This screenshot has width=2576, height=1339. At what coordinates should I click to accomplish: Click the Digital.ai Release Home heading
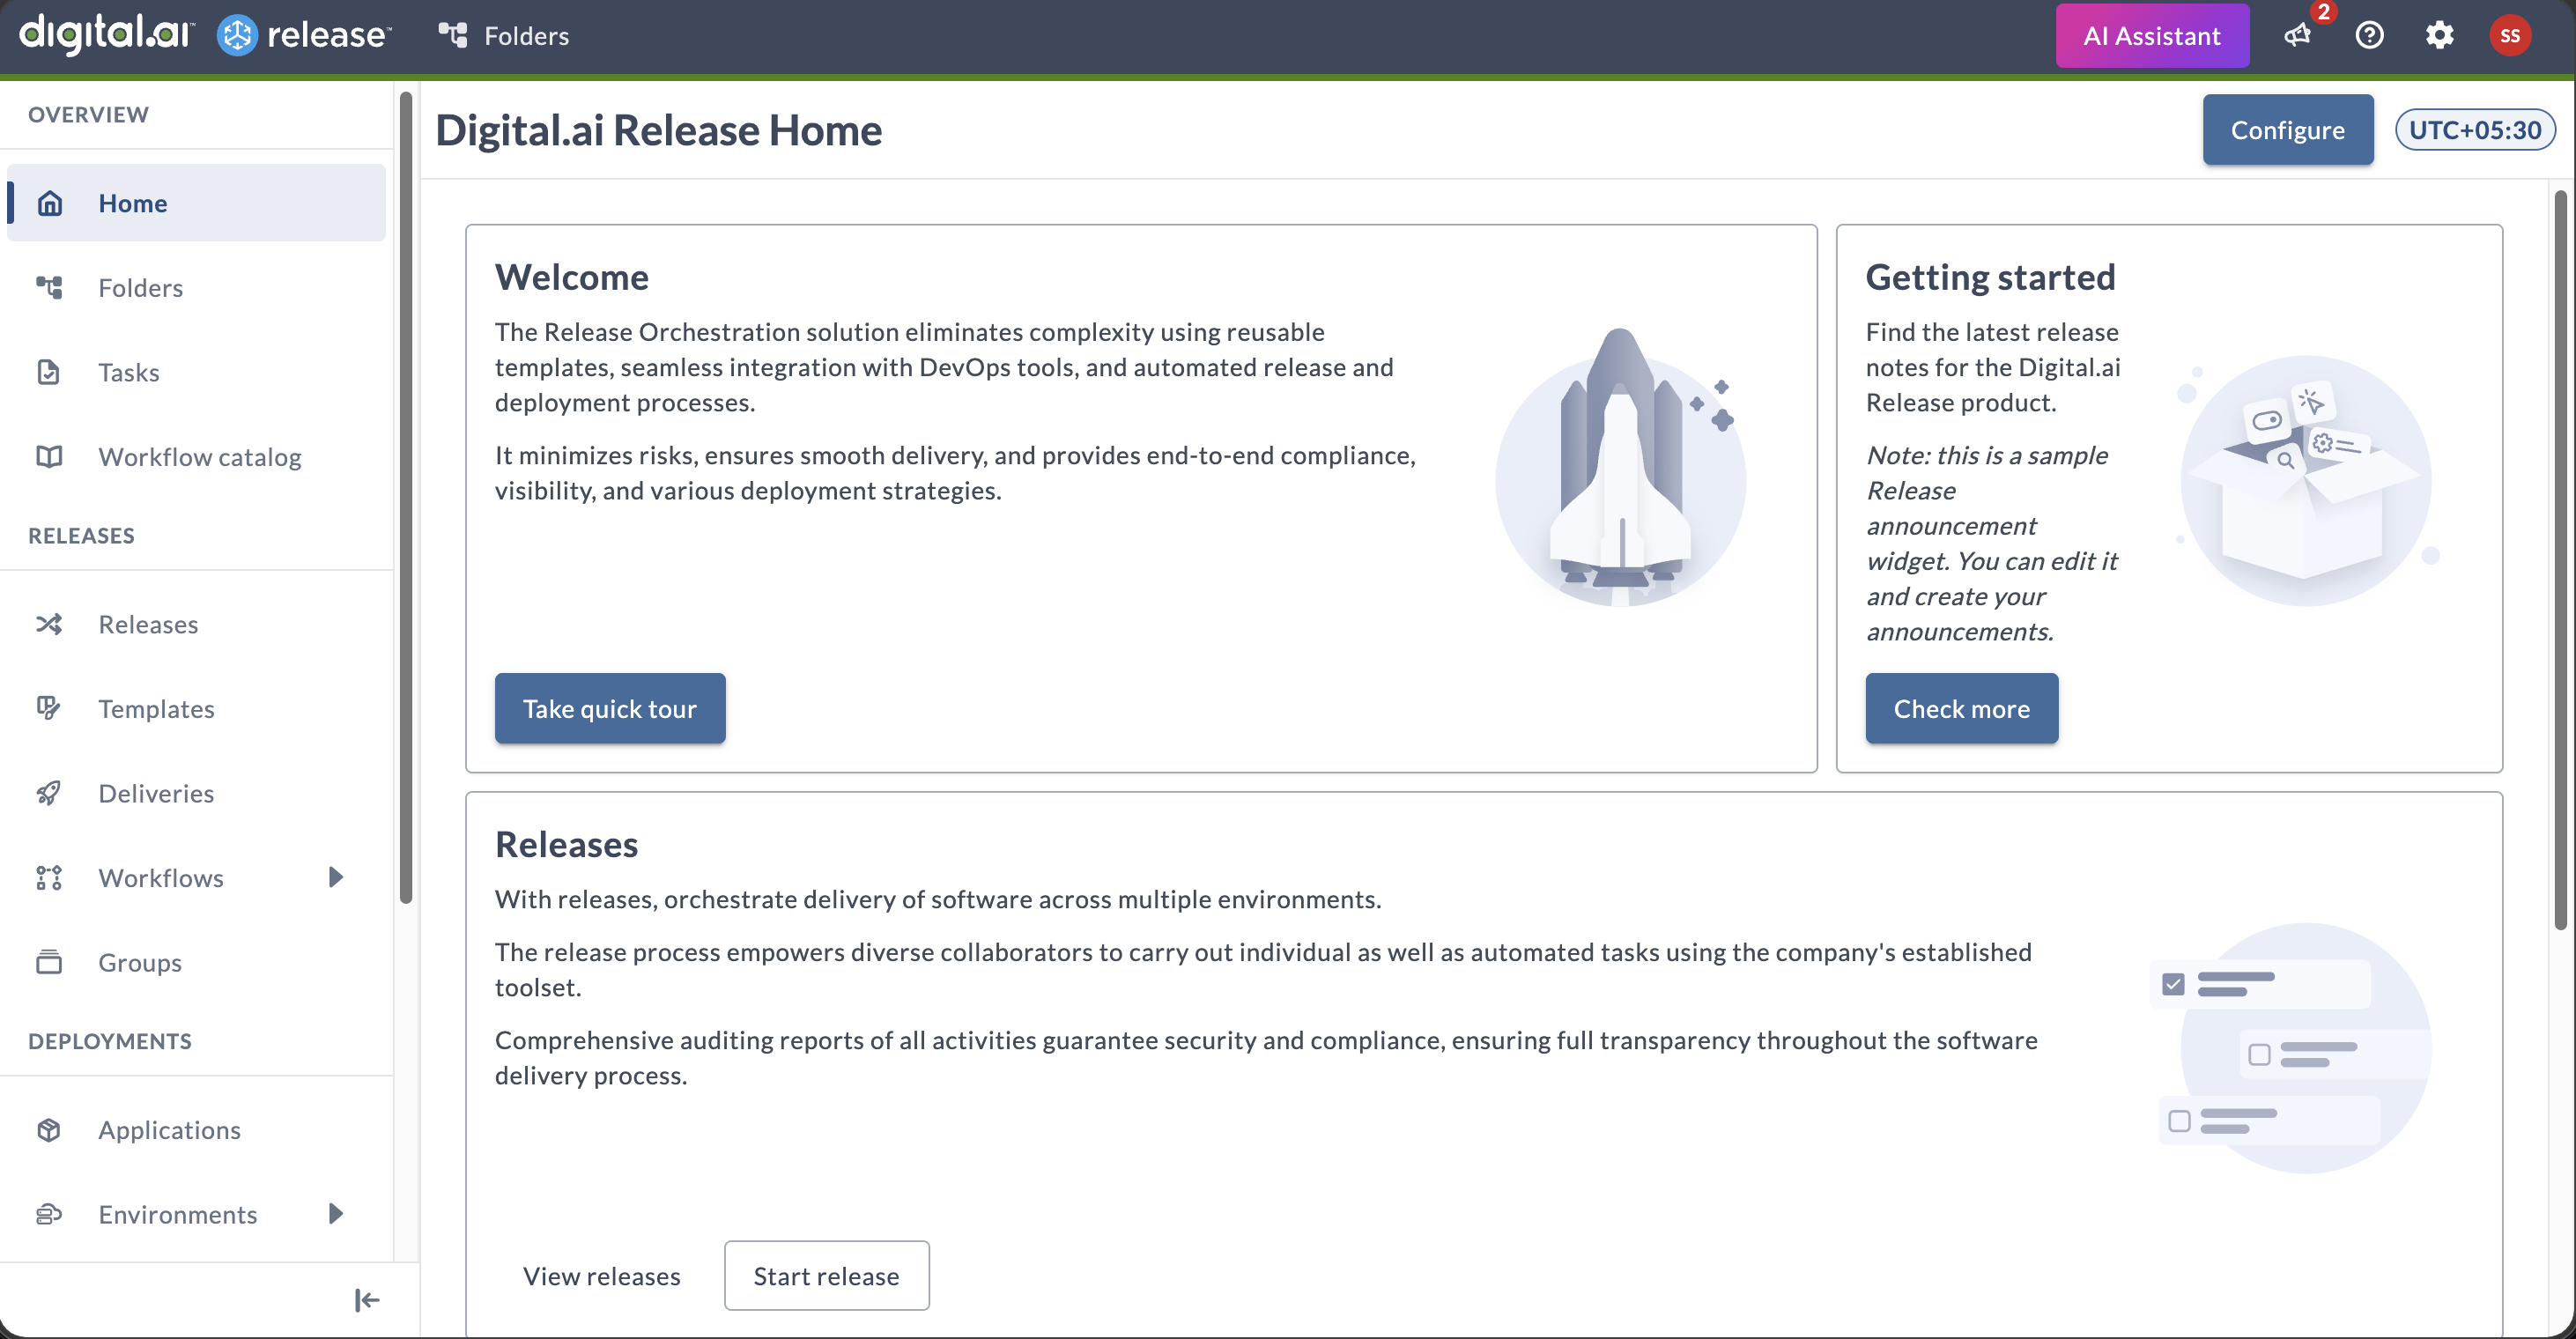[x=659, y=130]
